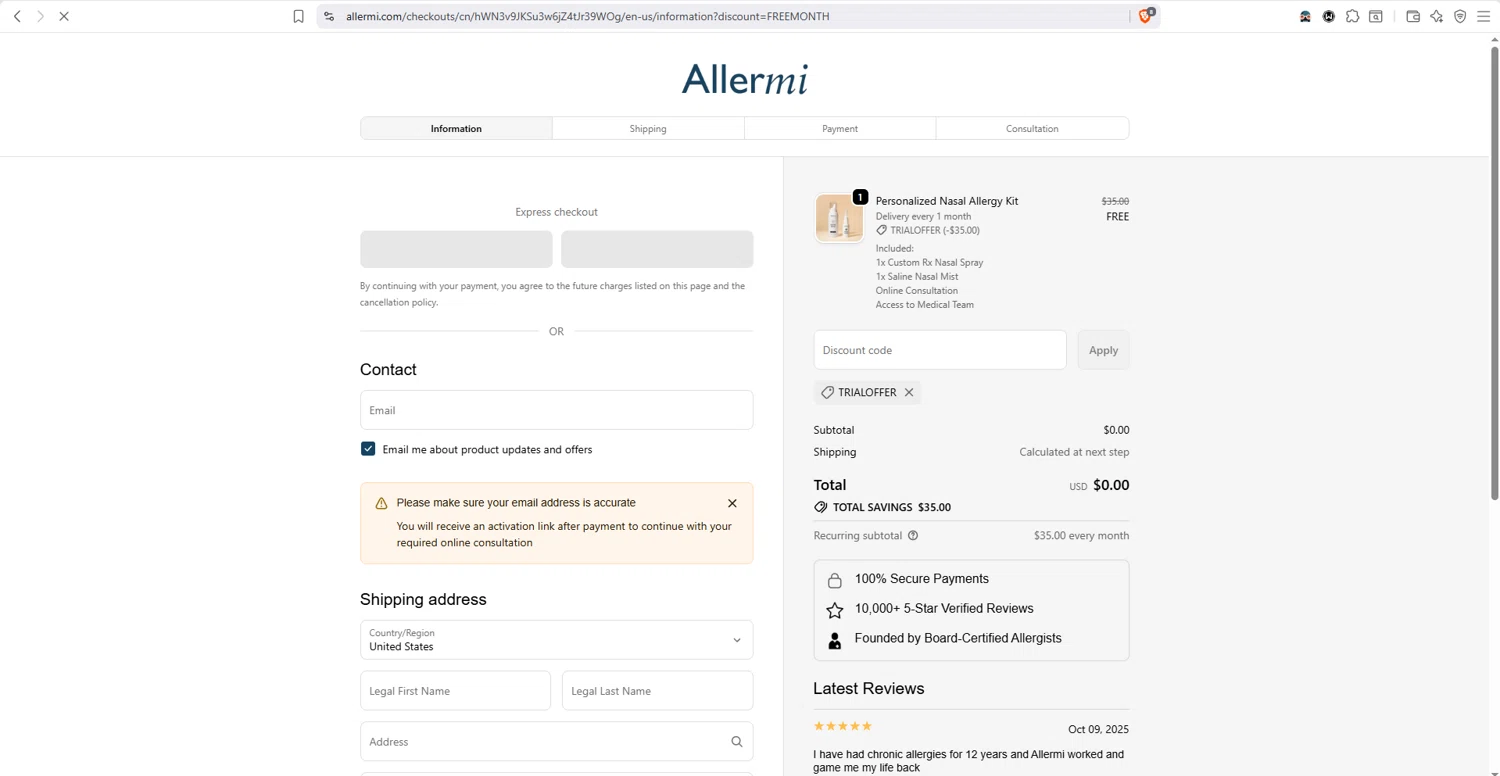The width and height of the screenshot is (1500, 776).
Task: Select the Shipping step tab
Action: [x=648, y=128]
